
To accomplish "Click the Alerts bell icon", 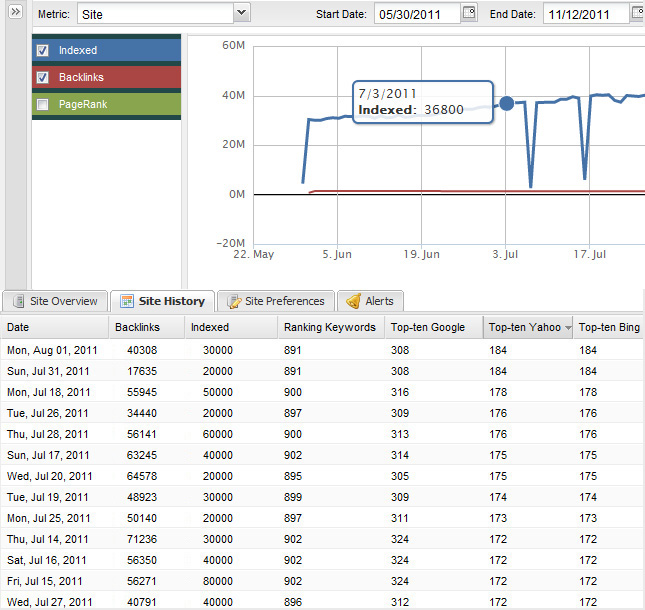I will click(353, 301).
